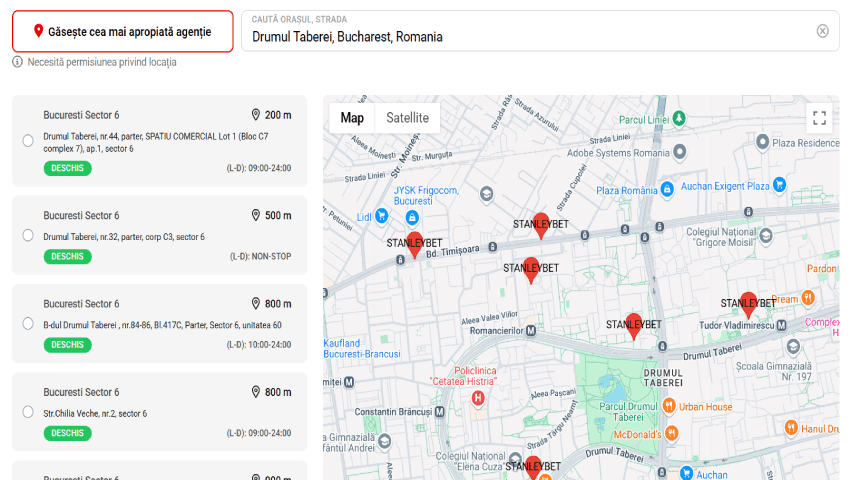Click DESCHIS badge of the 200 m agency
The width and height of the screenshot is (850, 480).
point(67,168)
